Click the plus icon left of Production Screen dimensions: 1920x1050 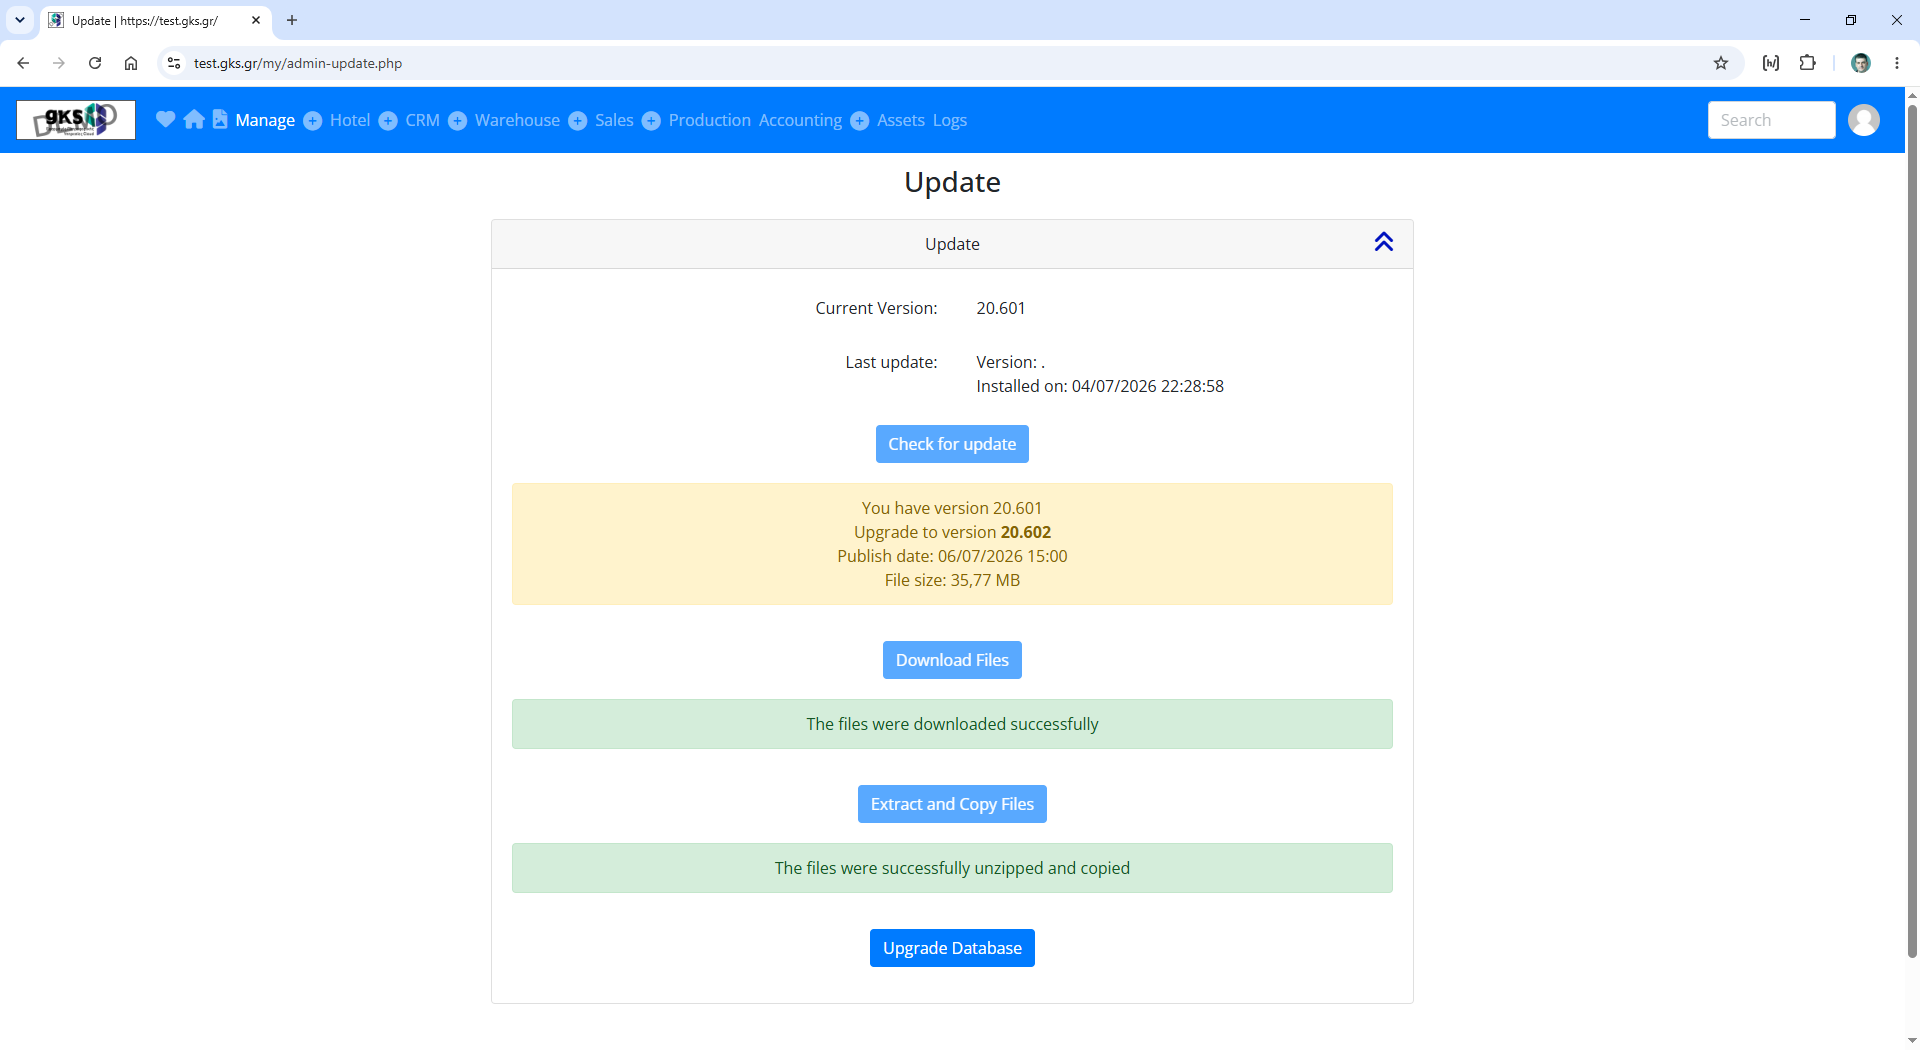coord(651,121)
